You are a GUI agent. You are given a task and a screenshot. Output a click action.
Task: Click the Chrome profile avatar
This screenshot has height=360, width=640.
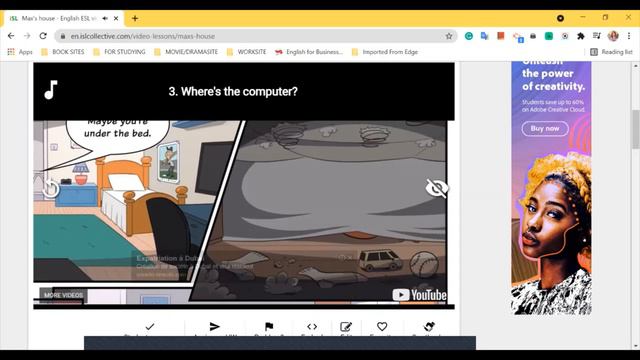[x=613, y=36]
